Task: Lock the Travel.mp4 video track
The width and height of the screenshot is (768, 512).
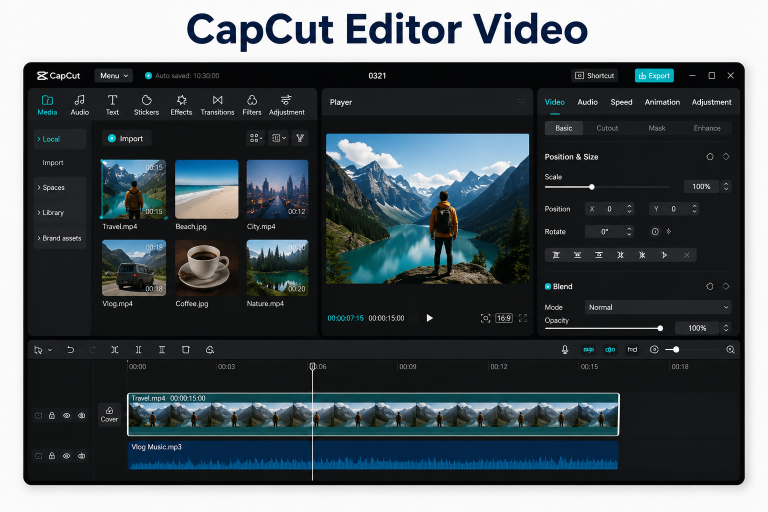Action: (x=51, y=415)
